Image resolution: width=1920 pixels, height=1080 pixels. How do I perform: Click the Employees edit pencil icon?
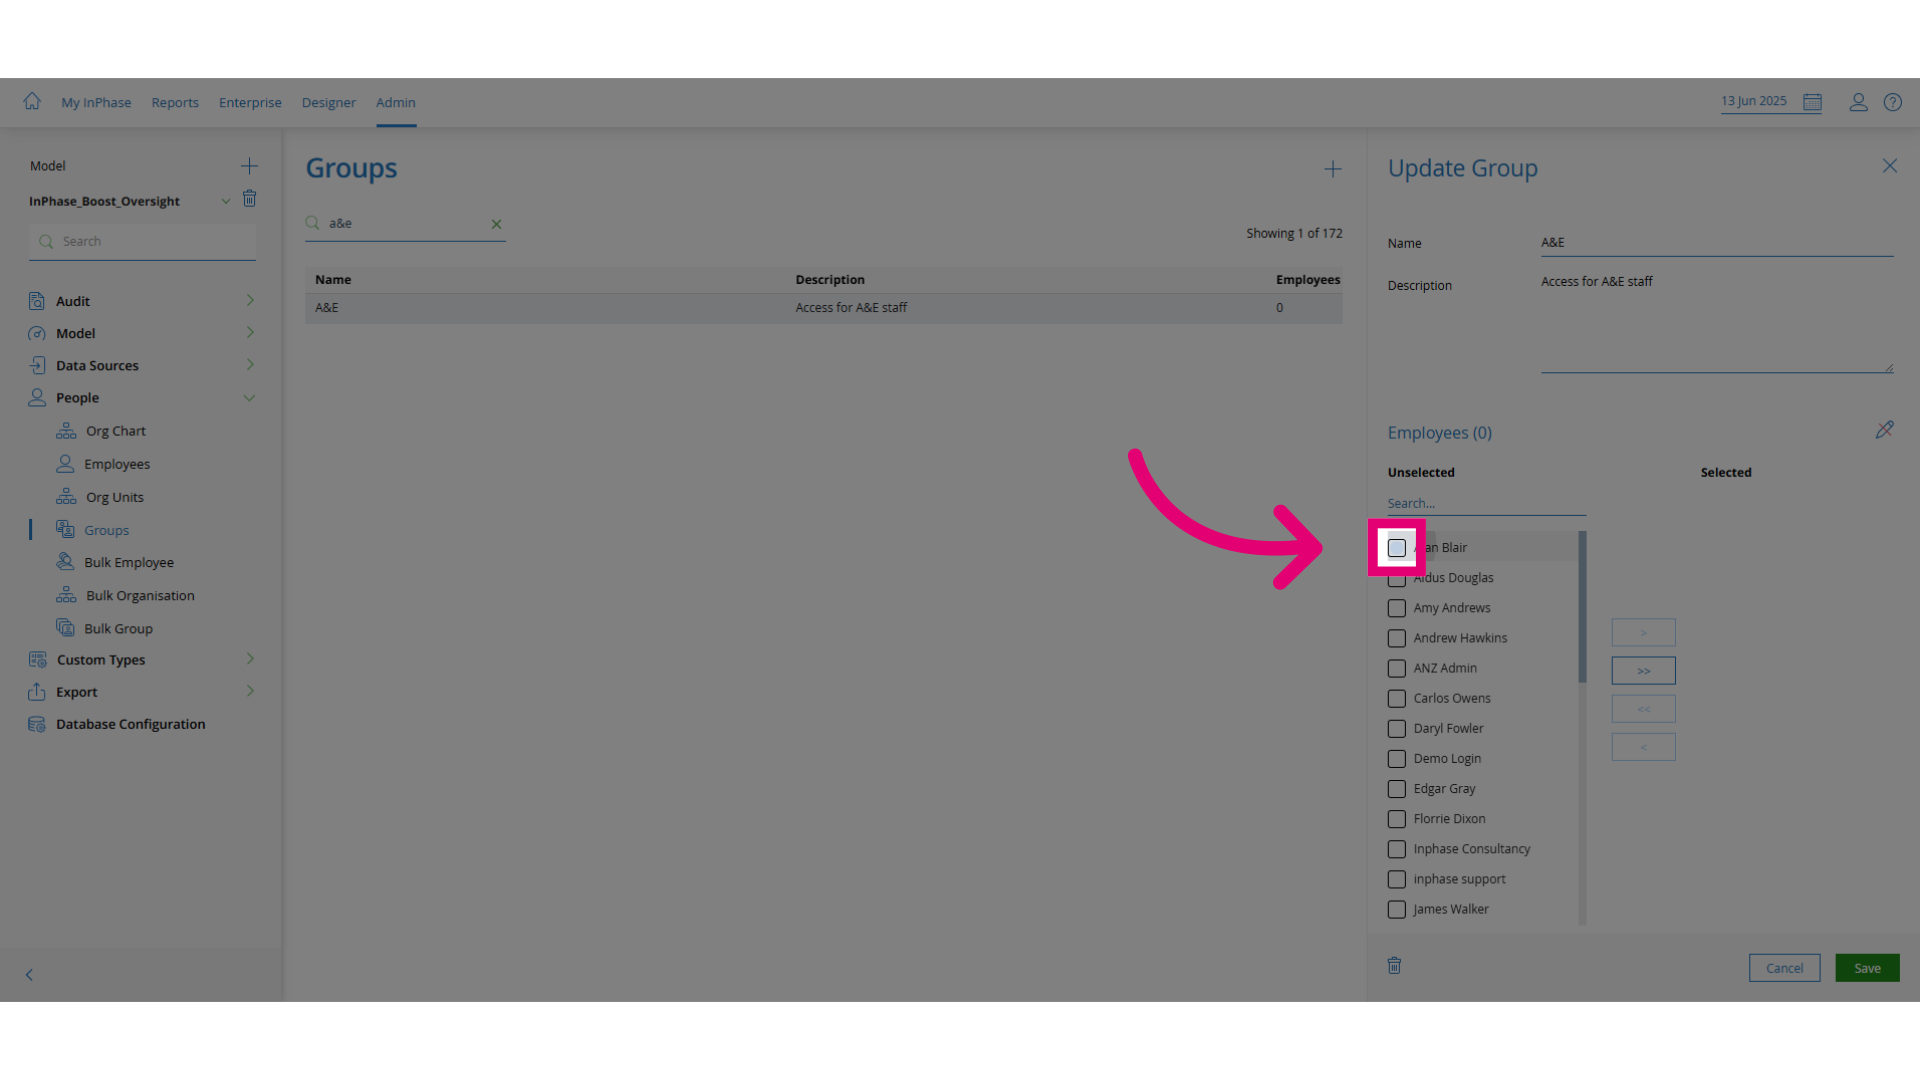point(1884,430)
